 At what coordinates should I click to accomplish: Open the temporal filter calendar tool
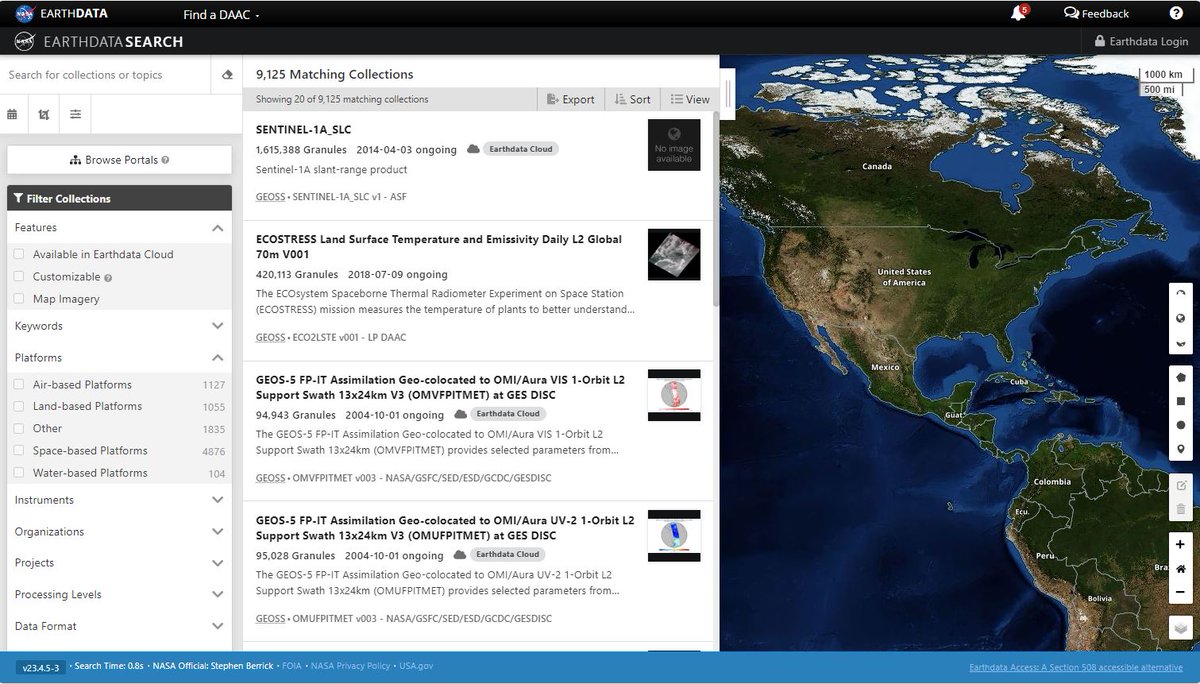pyautogui.click(x=13, y=114)
